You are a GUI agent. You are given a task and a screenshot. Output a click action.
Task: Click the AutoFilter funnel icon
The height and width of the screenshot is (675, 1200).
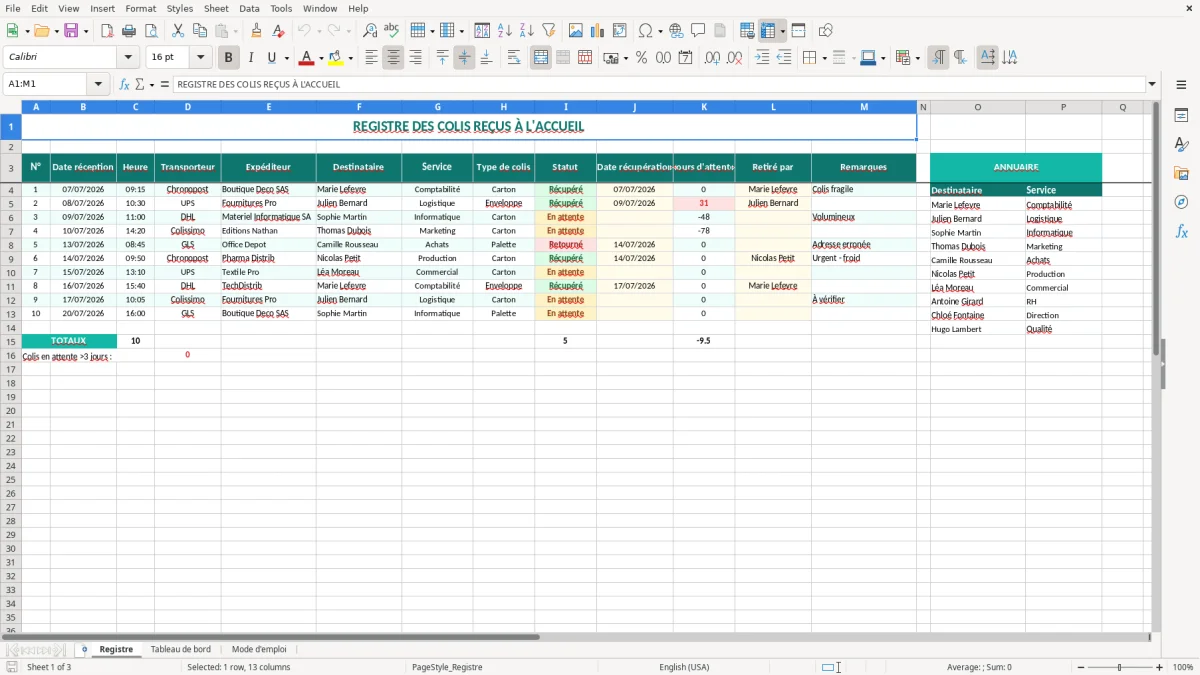tap(548, 31)
